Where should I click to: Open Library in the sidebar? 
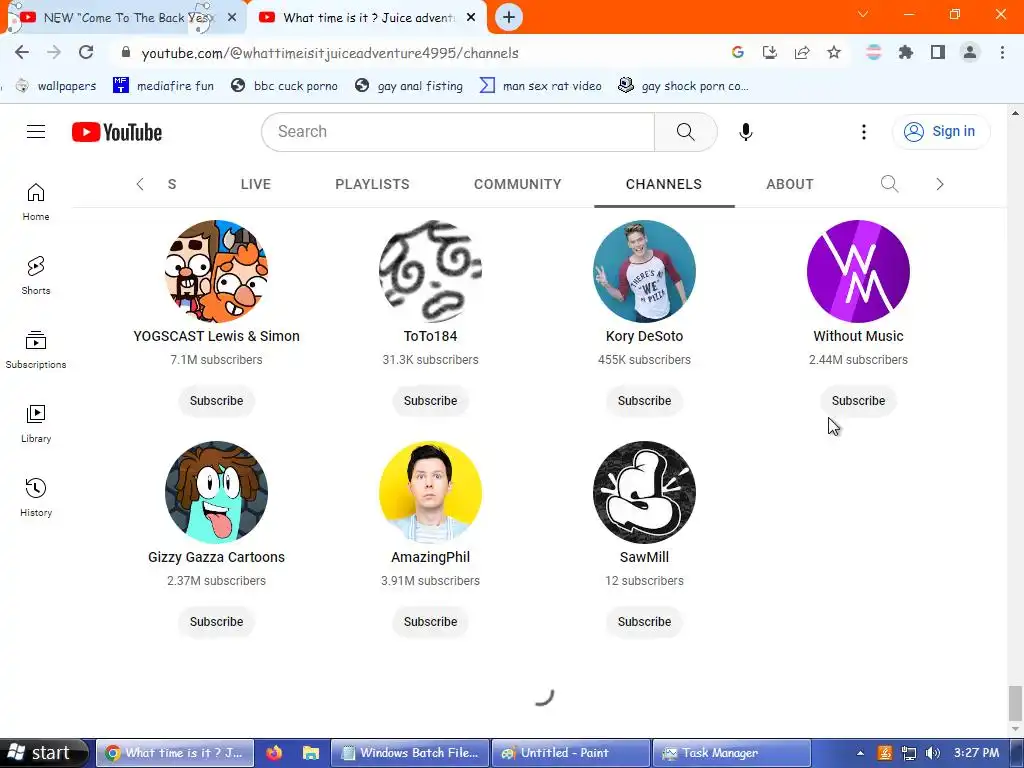click(x=36, y=423)
